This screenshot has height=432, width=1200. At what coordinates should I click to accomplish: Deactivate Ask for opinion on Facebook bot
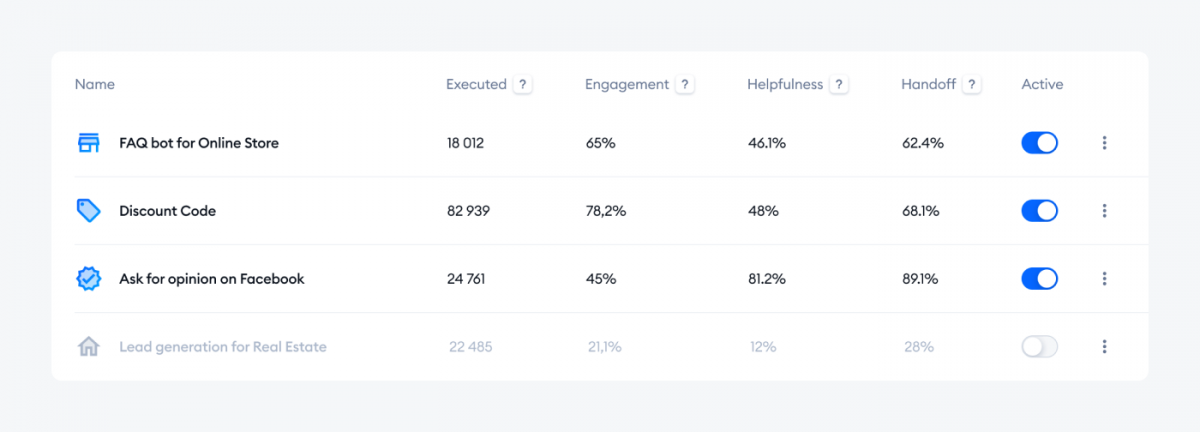[x=1039, y=279]
